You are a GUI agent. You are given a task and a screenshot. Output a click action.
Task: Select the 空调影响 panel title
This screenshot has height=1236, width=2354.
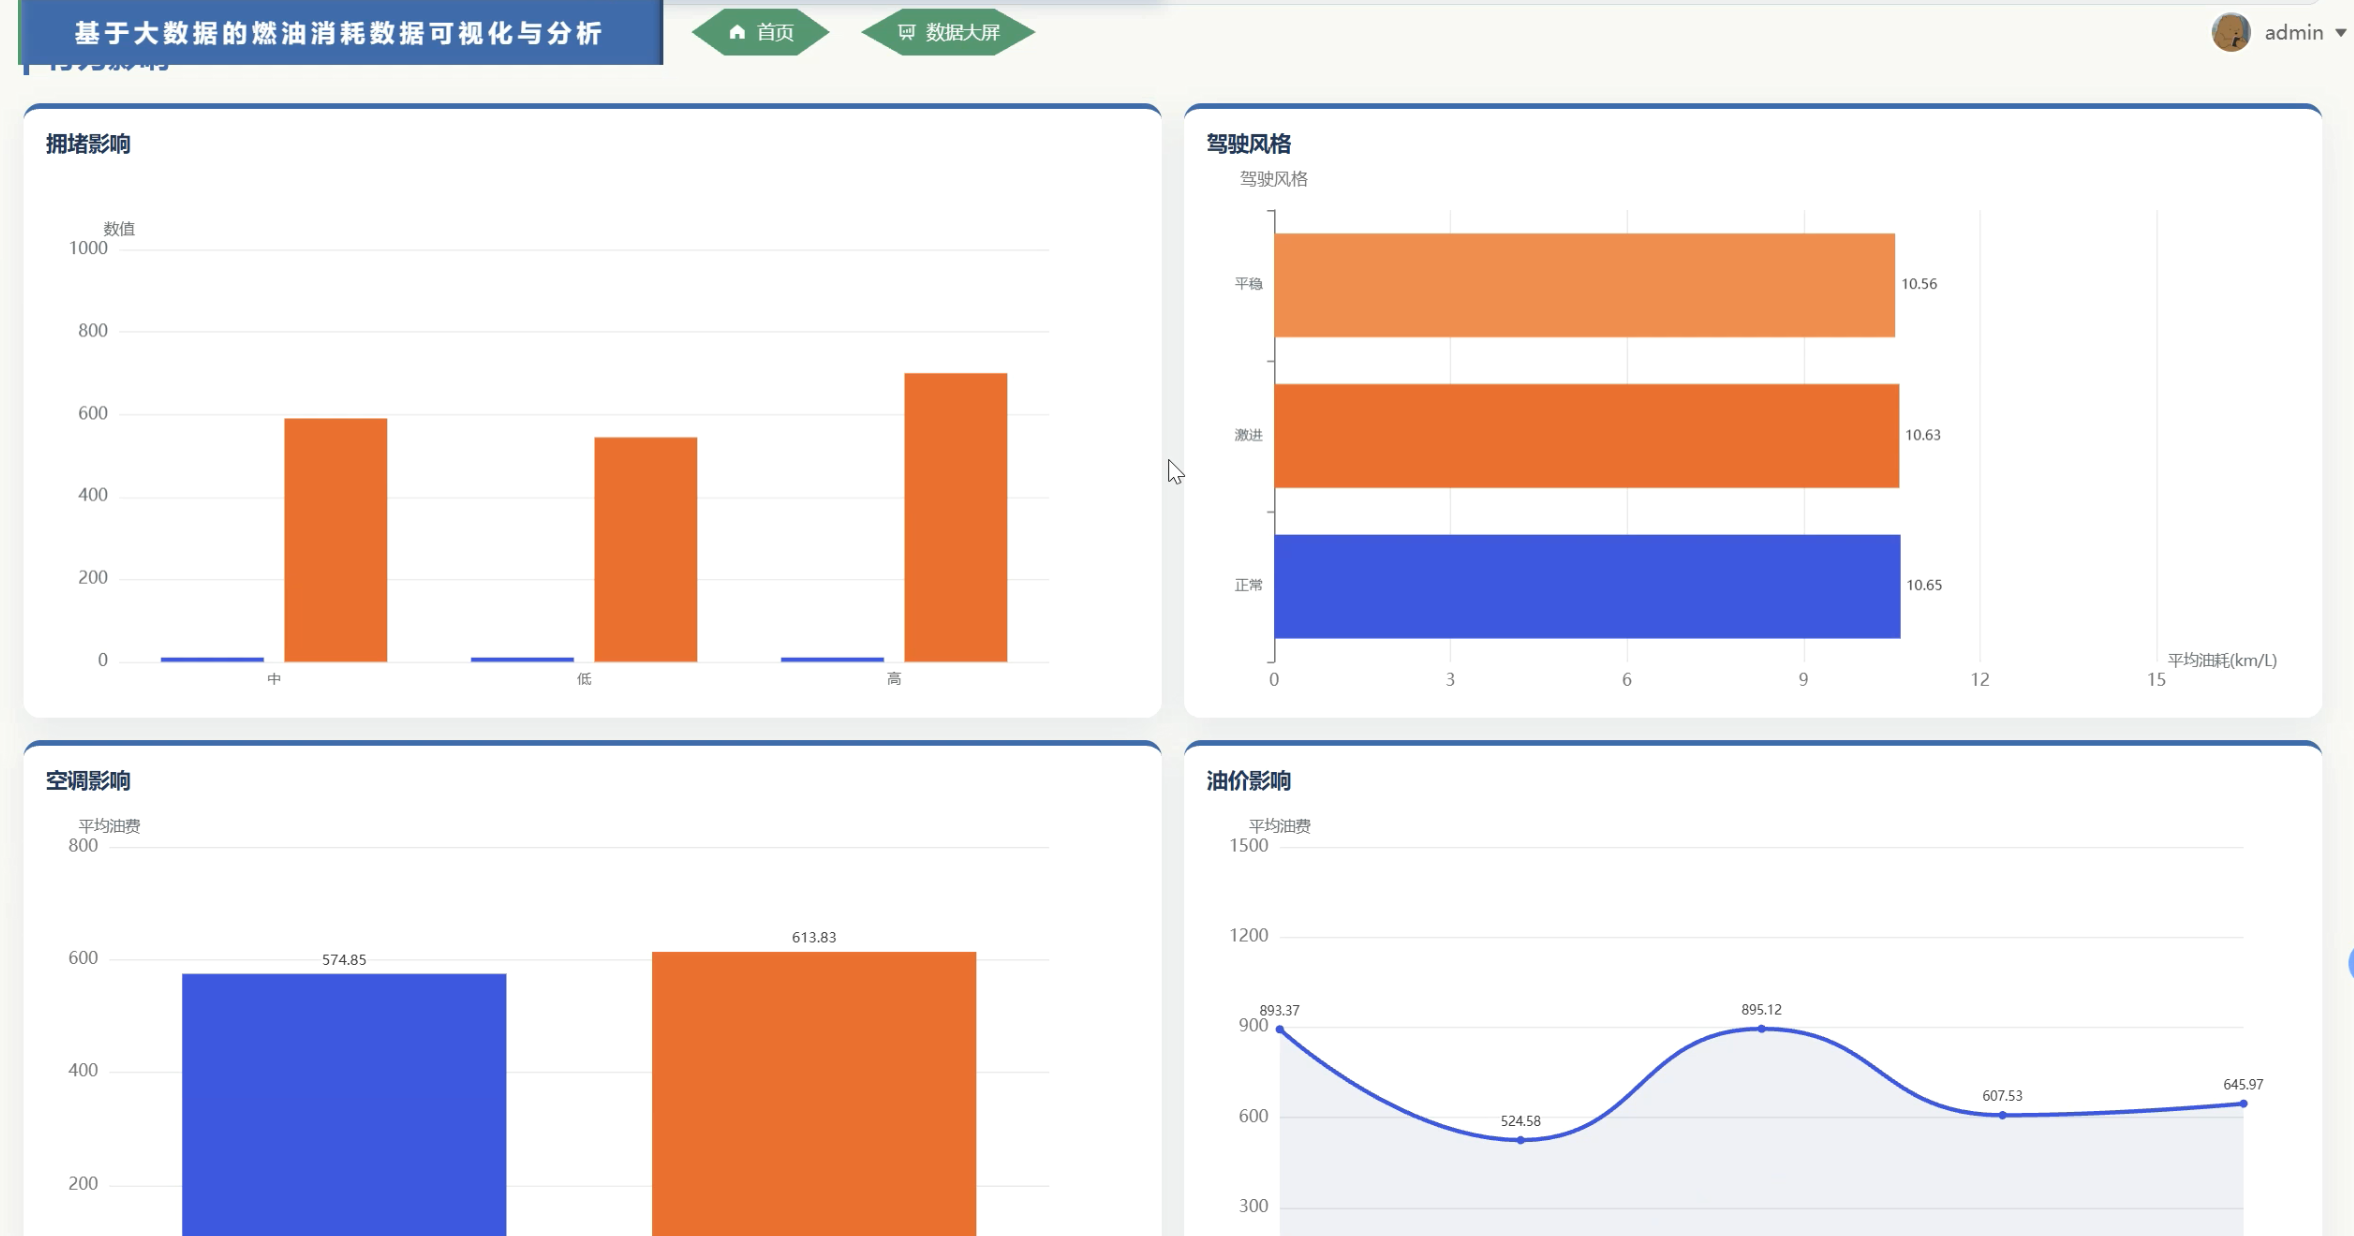tap(88, 781)
